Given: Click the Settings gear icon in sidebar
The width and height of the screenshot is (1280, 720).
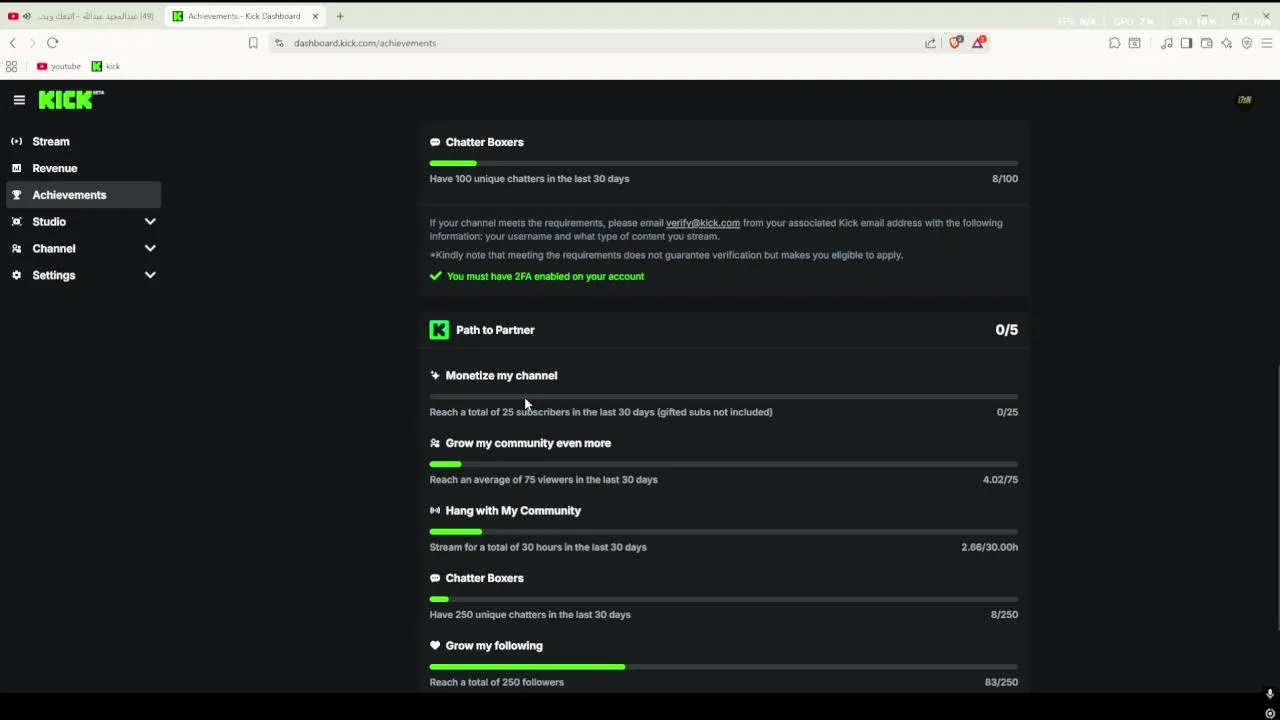Looking at the screenshot, I should tap(16, 275).
